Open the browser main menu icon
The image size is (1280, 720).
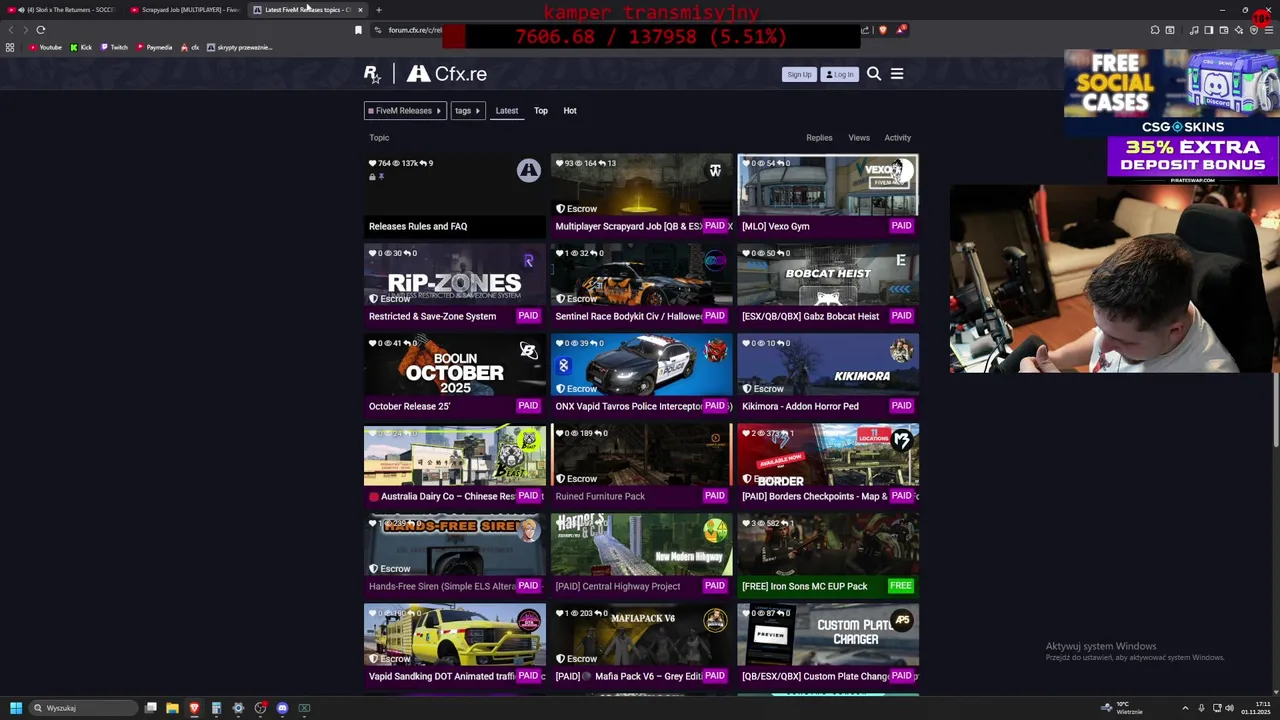(1269, 30)
